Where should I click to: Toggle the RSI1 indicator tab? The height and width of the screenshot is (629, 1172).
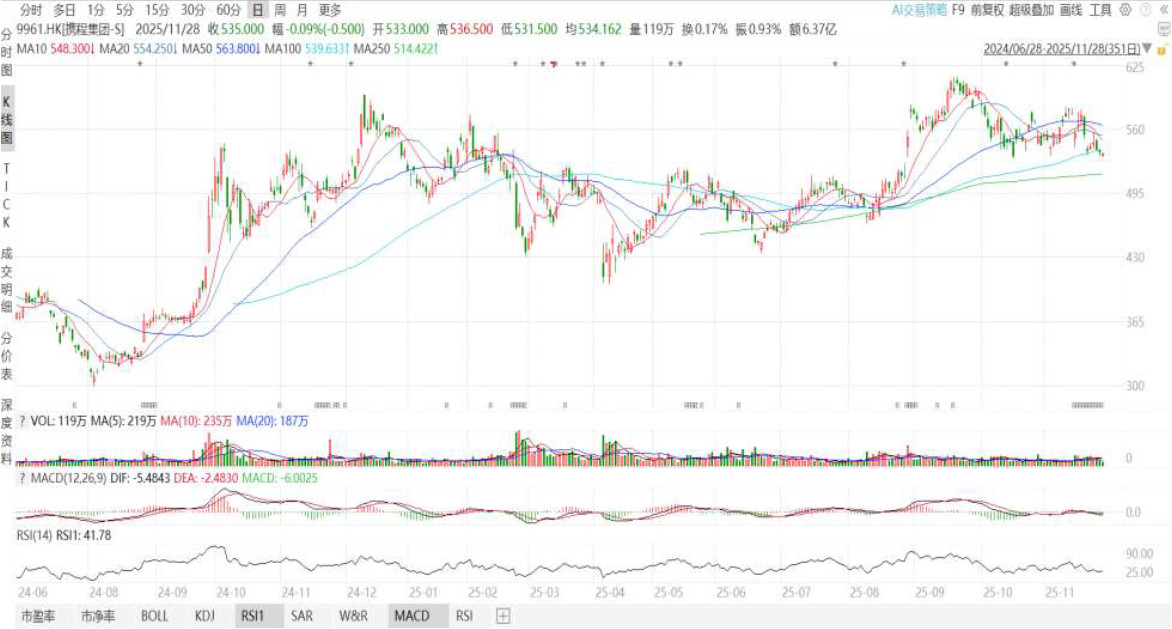(x=250, y=615)
